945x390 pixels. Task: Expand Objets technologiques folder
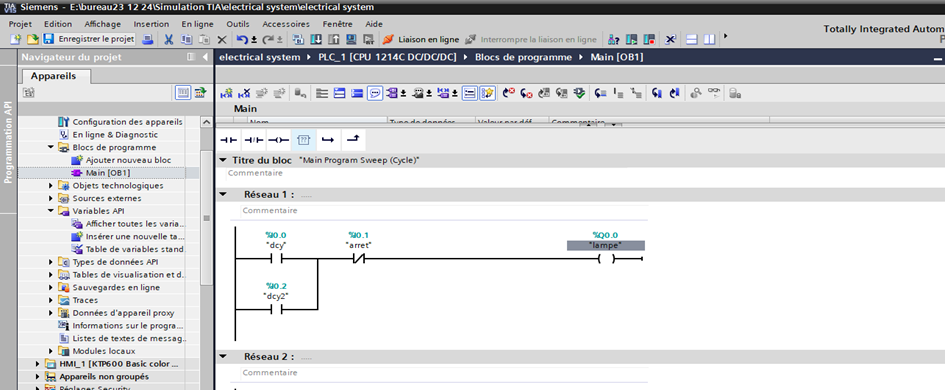[51, 186]
